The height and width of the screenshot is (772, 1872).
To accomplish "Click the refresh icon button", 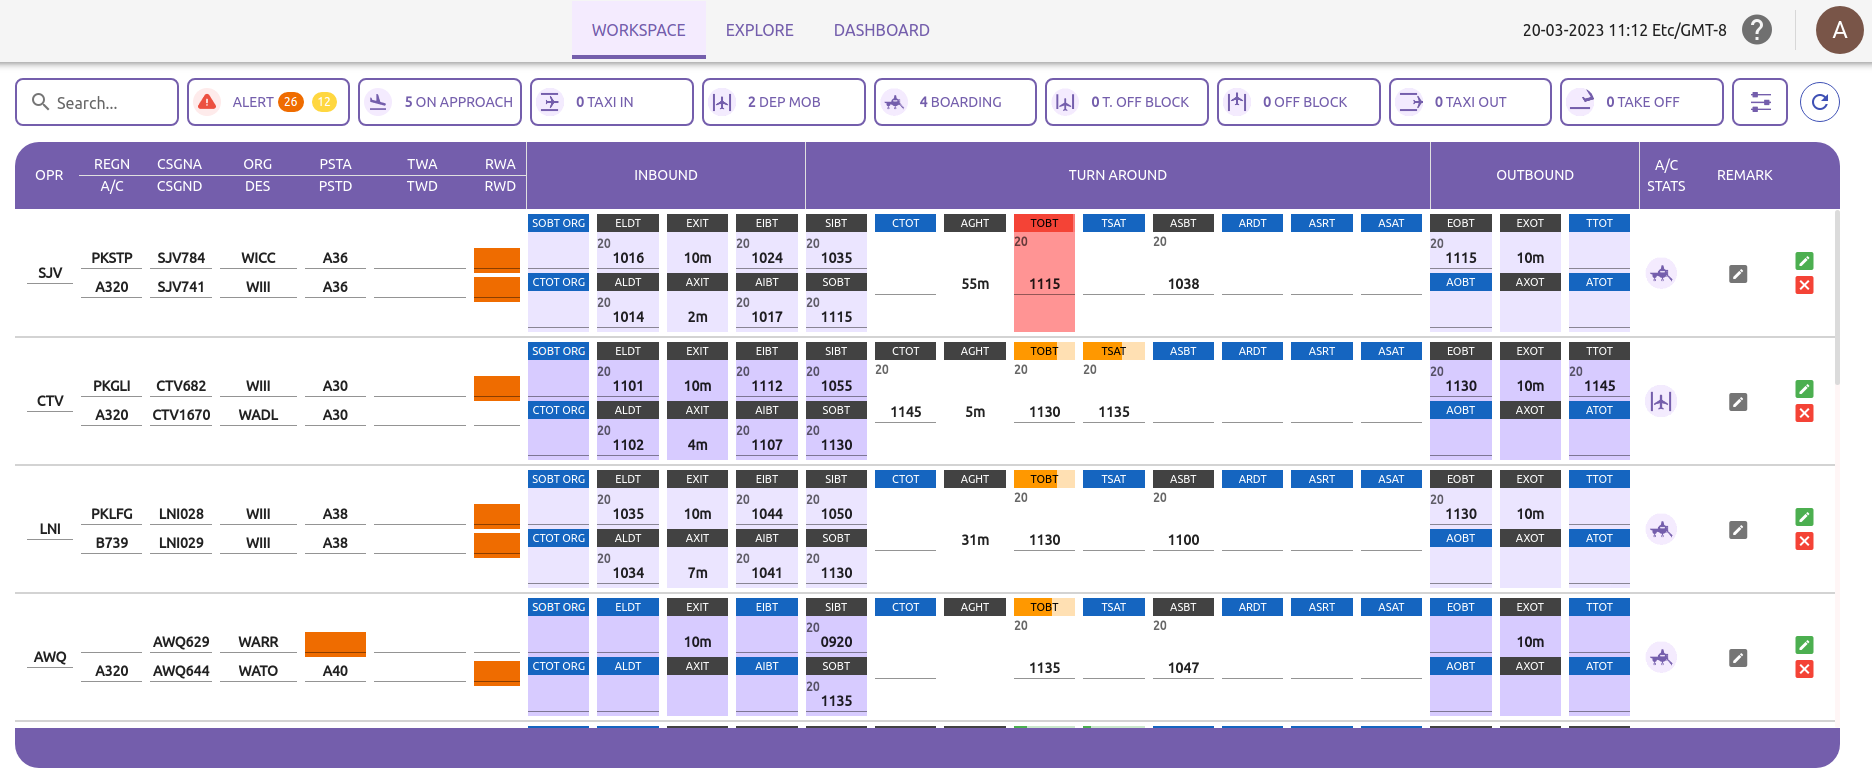I will pyautogui.click(x=1819, y=102).
